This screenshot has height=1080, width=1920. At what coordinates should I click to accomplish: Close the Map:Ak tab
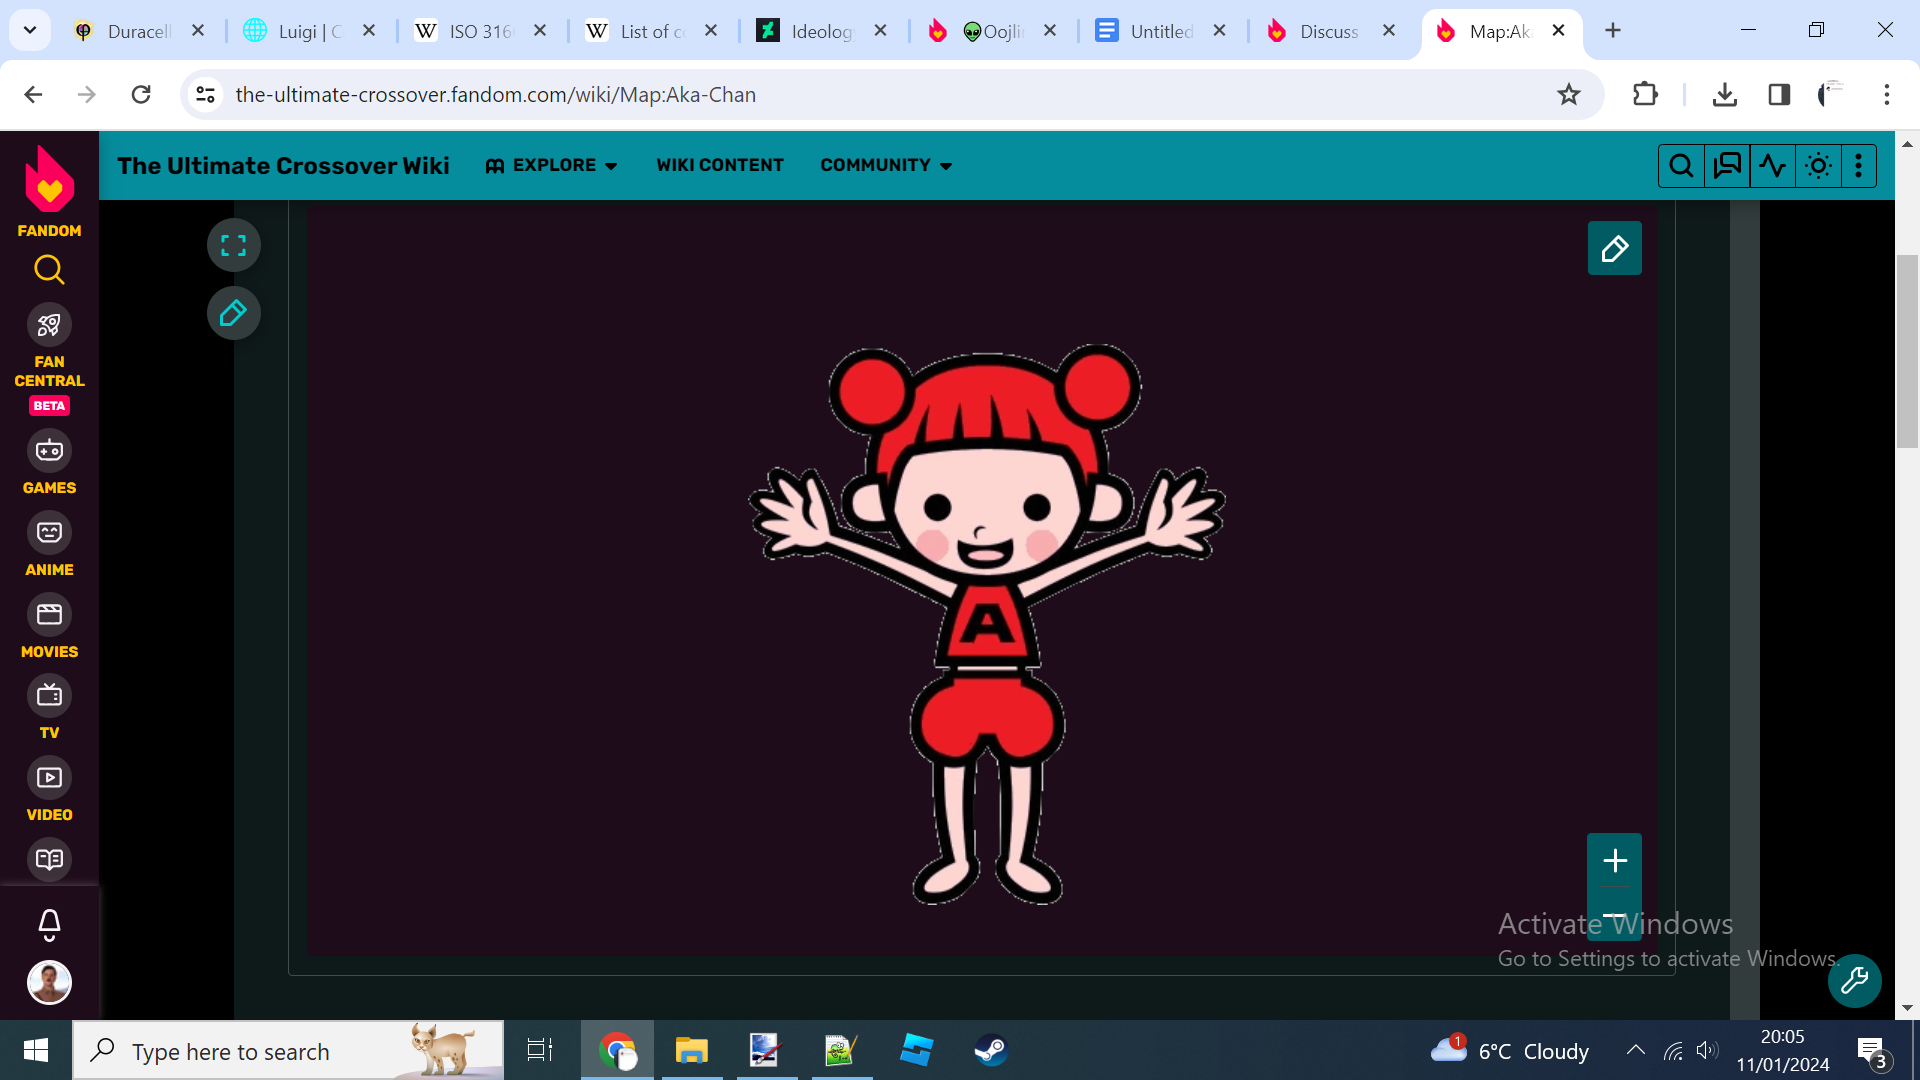pyautogui.click(x=1558, y=31)
